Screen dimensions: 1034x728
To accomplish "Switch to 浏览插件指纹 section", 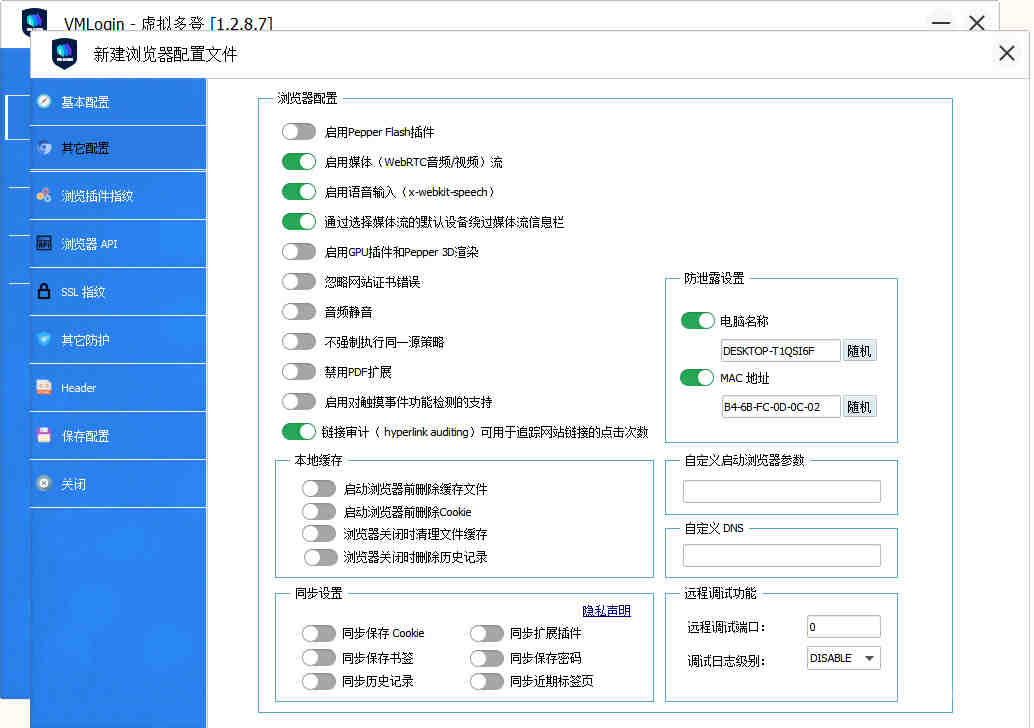I will (118, 196).
